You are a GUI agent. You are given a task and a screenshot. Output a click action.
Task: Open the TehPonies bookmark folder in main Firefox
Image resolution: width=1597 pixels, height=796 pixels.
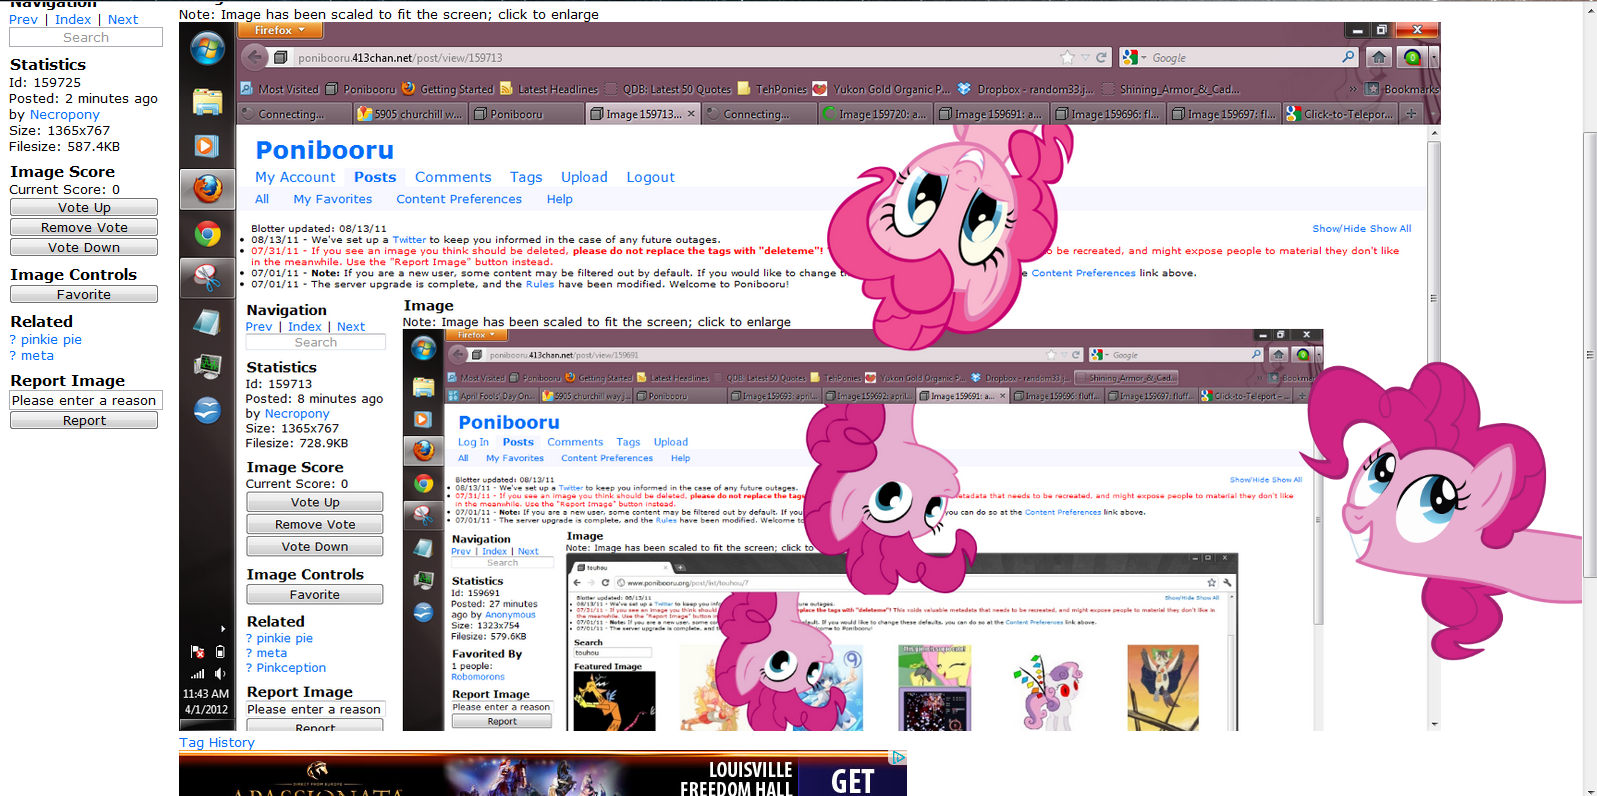tap(772, 89)
